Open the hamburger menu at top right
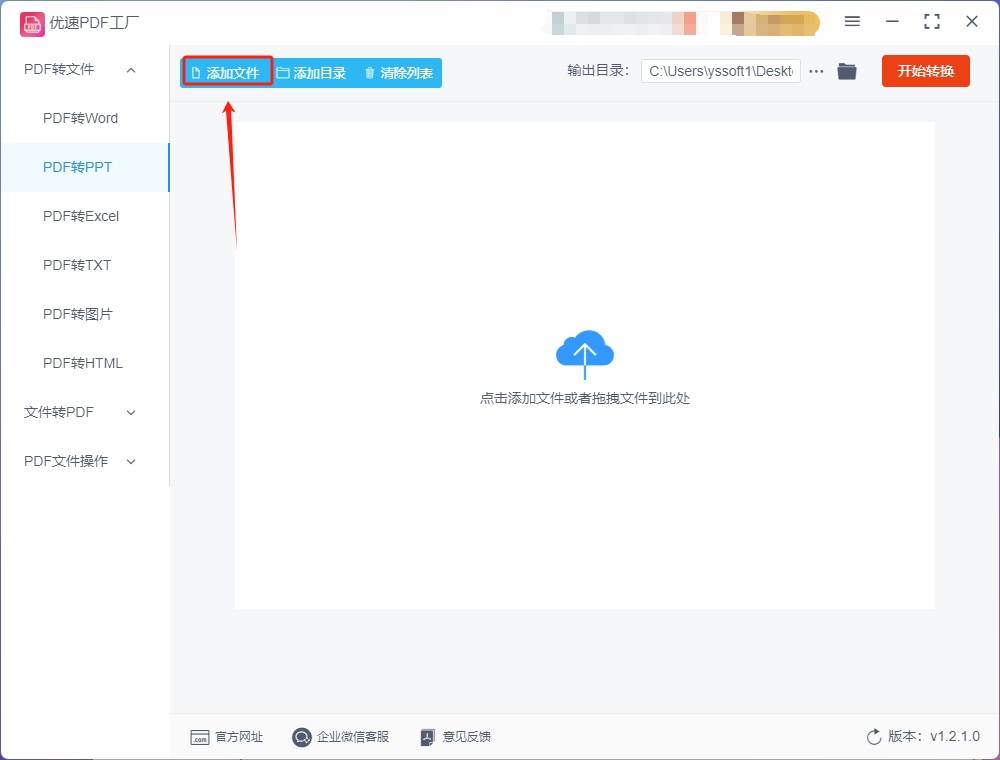Screen dimensions: 1000x760 pyautogui.click(x=853, y=21)
